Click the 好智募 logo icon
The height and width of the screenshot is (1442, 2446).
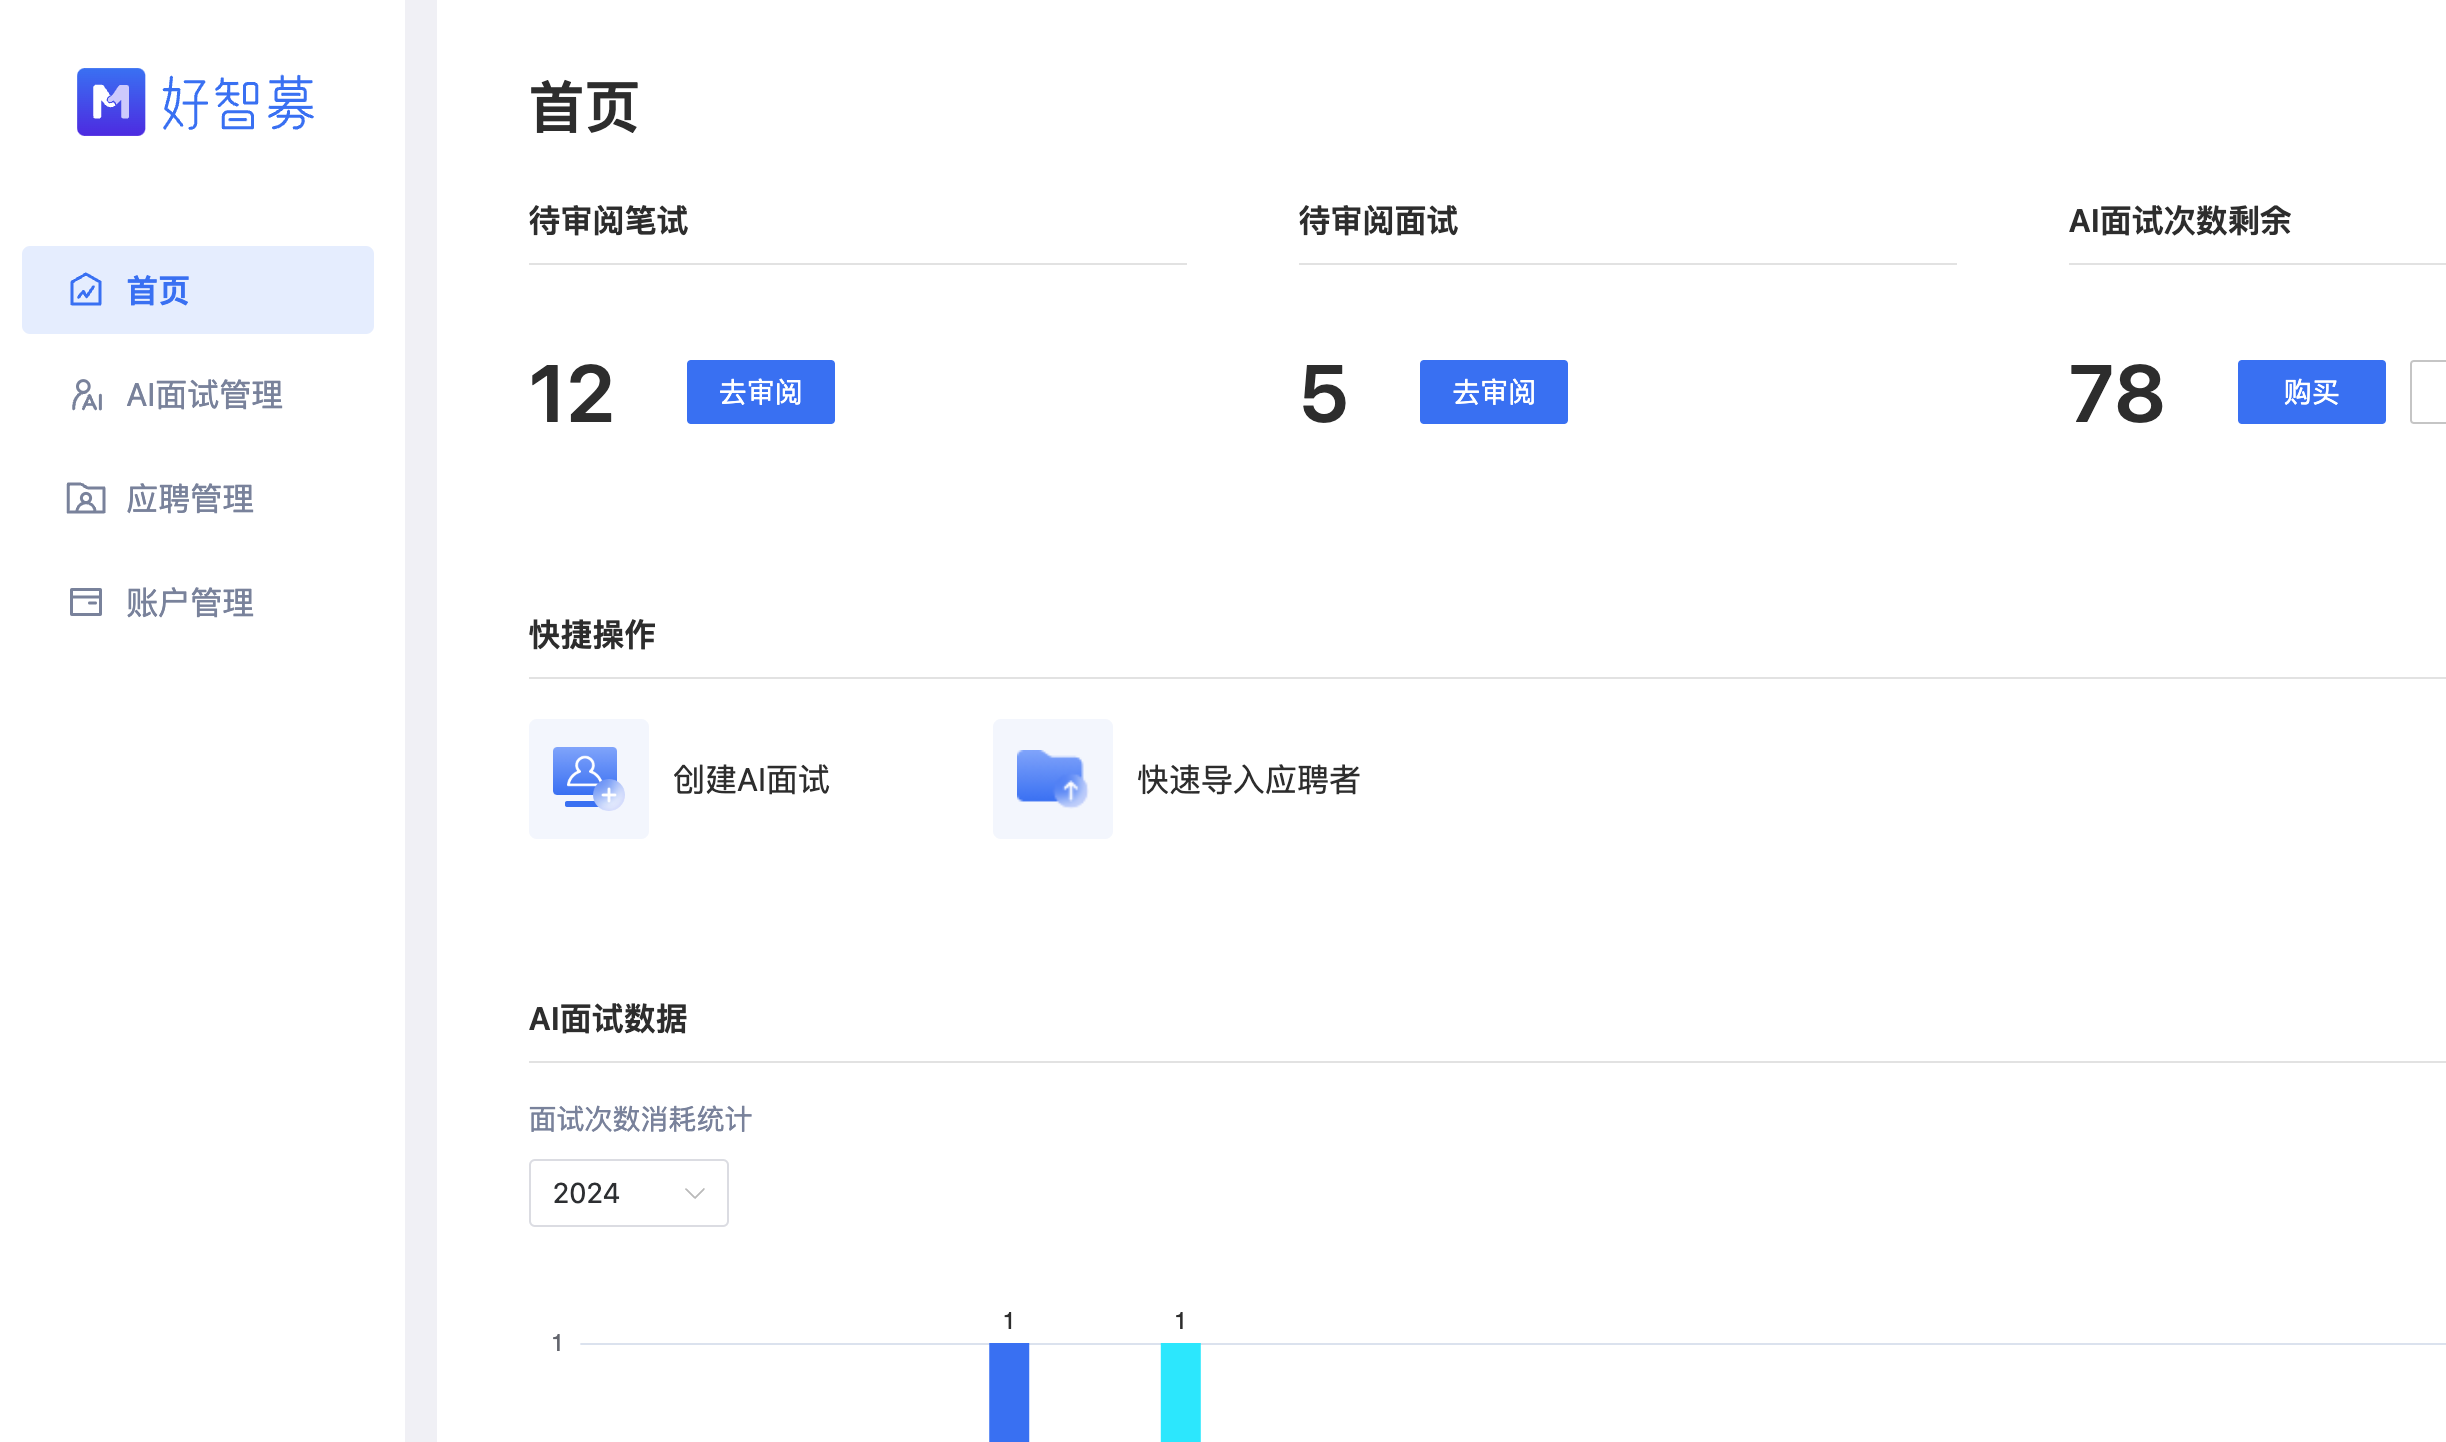[111, 102]
